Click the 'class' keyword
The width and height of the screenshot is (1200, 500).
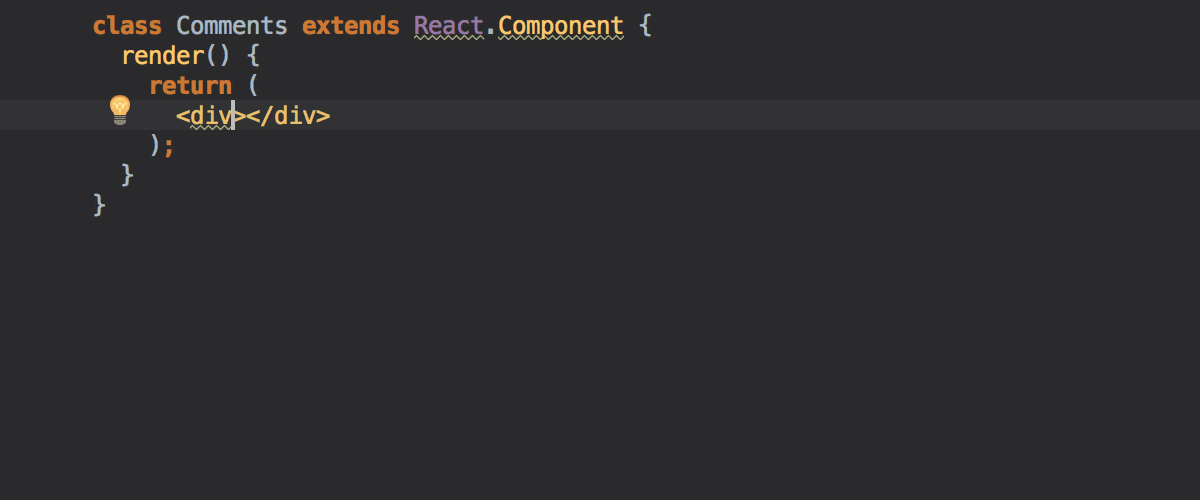127,25
